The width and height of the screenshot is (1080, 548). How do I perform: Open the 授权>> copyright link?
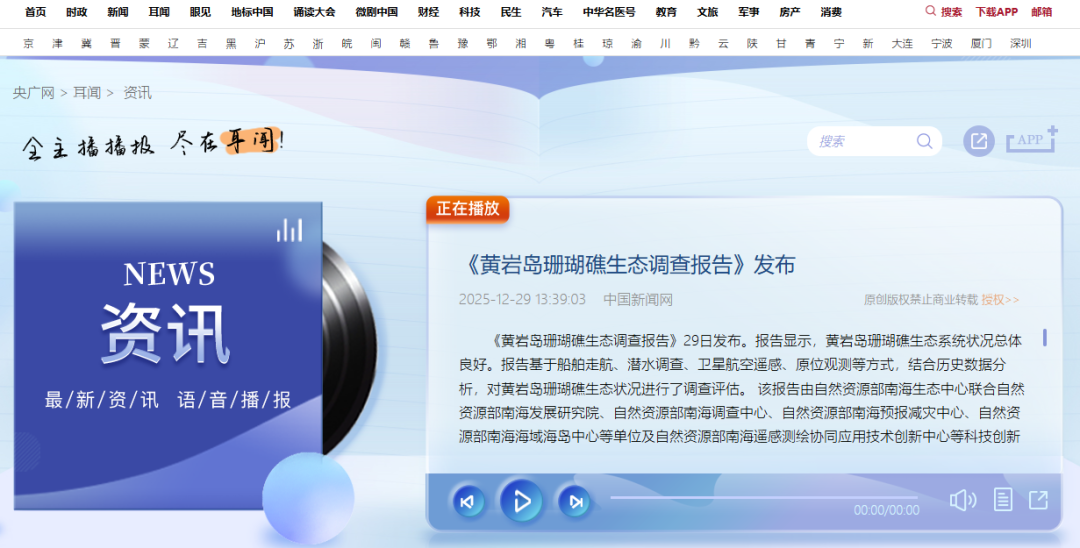point(1000,300)
